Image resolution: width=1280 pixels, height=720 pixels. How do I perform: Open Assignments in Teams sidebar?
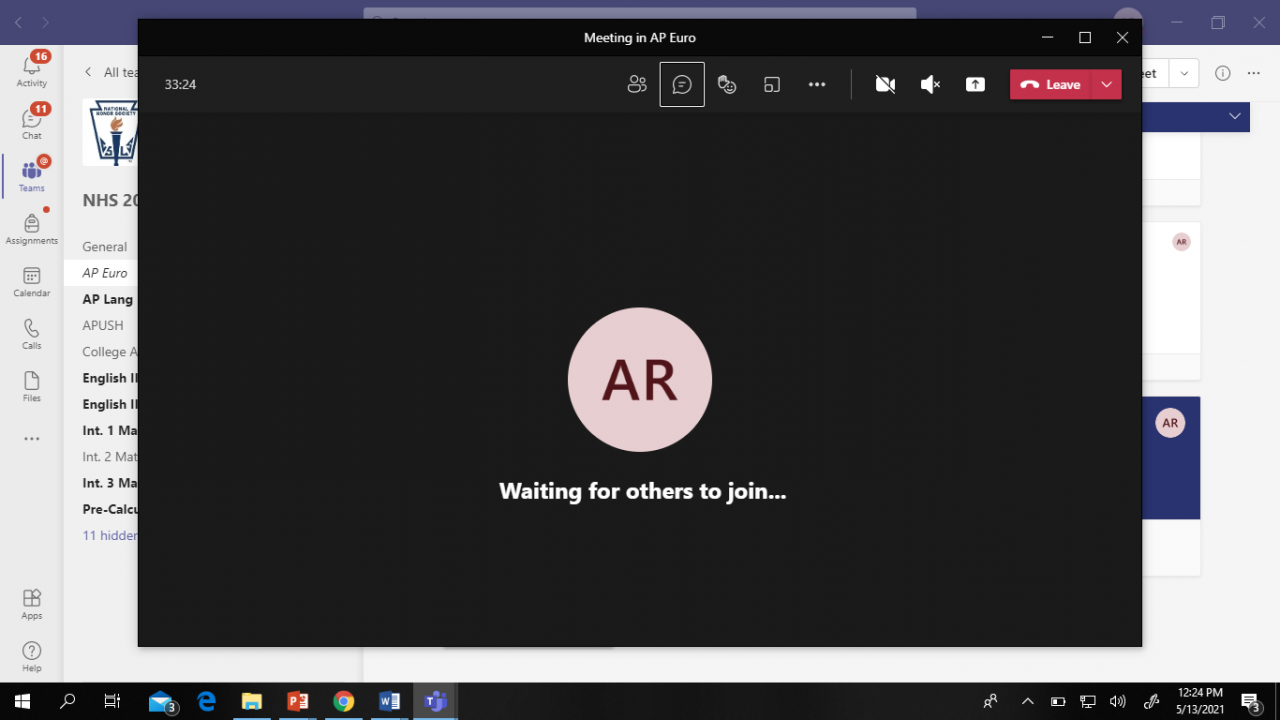[x=32, y=229]
